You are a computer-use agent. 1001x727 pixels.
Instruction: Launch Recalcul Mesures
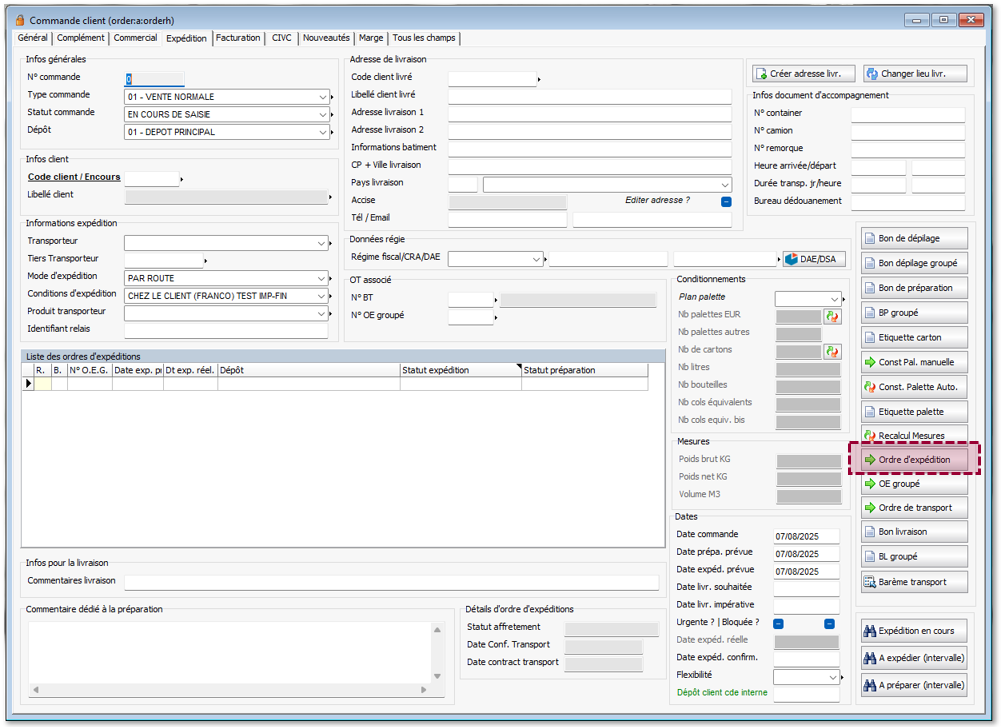coord(914,436)
